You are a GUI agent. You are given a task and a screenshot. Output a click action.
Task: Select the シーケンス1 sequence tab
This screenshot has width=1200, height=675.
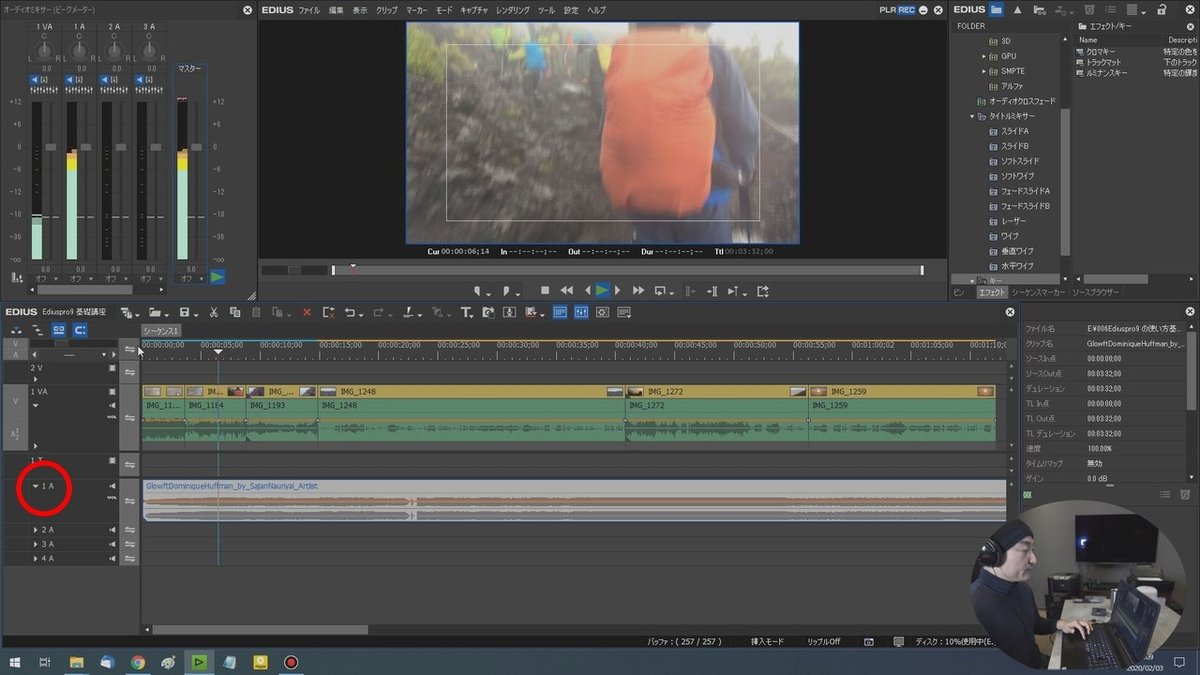pyautogui.click(x=160, y=330)
